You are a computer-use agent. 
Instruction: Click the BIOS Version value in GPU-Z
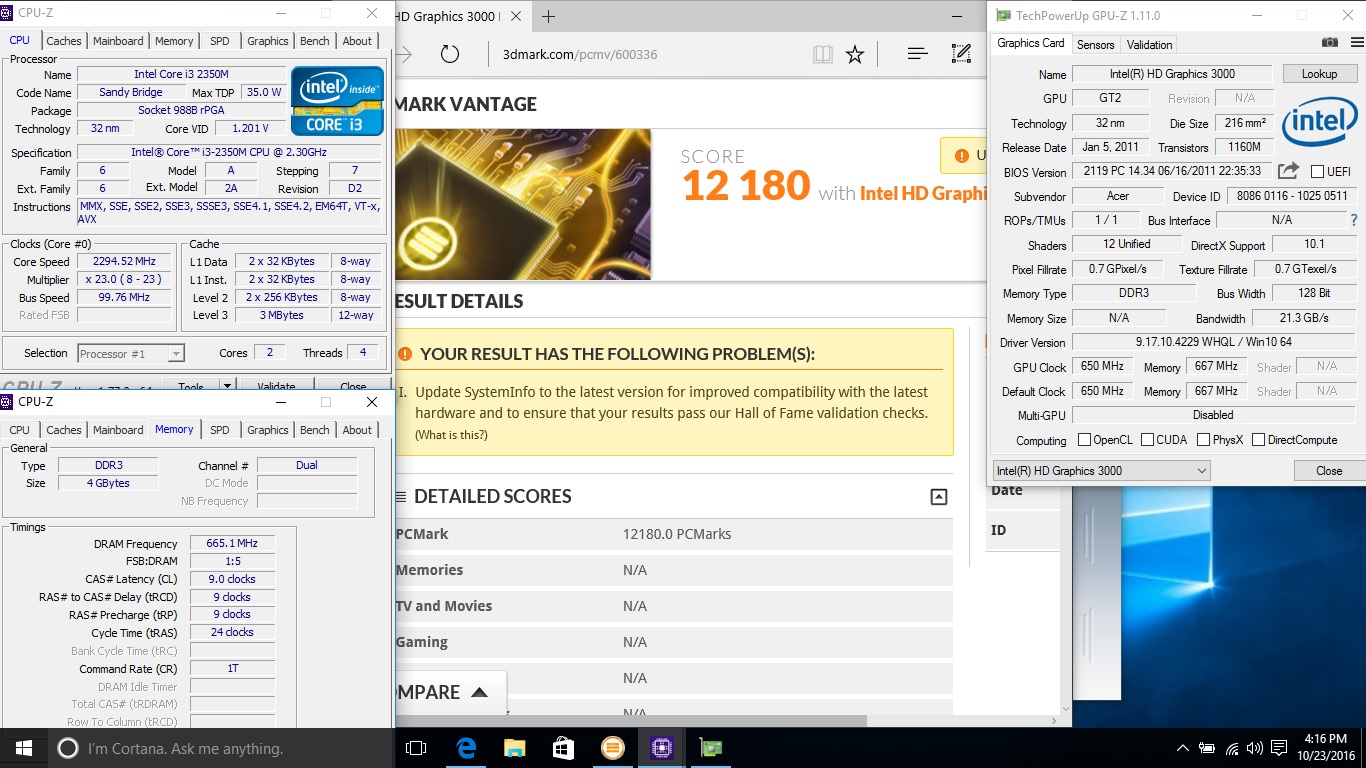coord(1172,172)
